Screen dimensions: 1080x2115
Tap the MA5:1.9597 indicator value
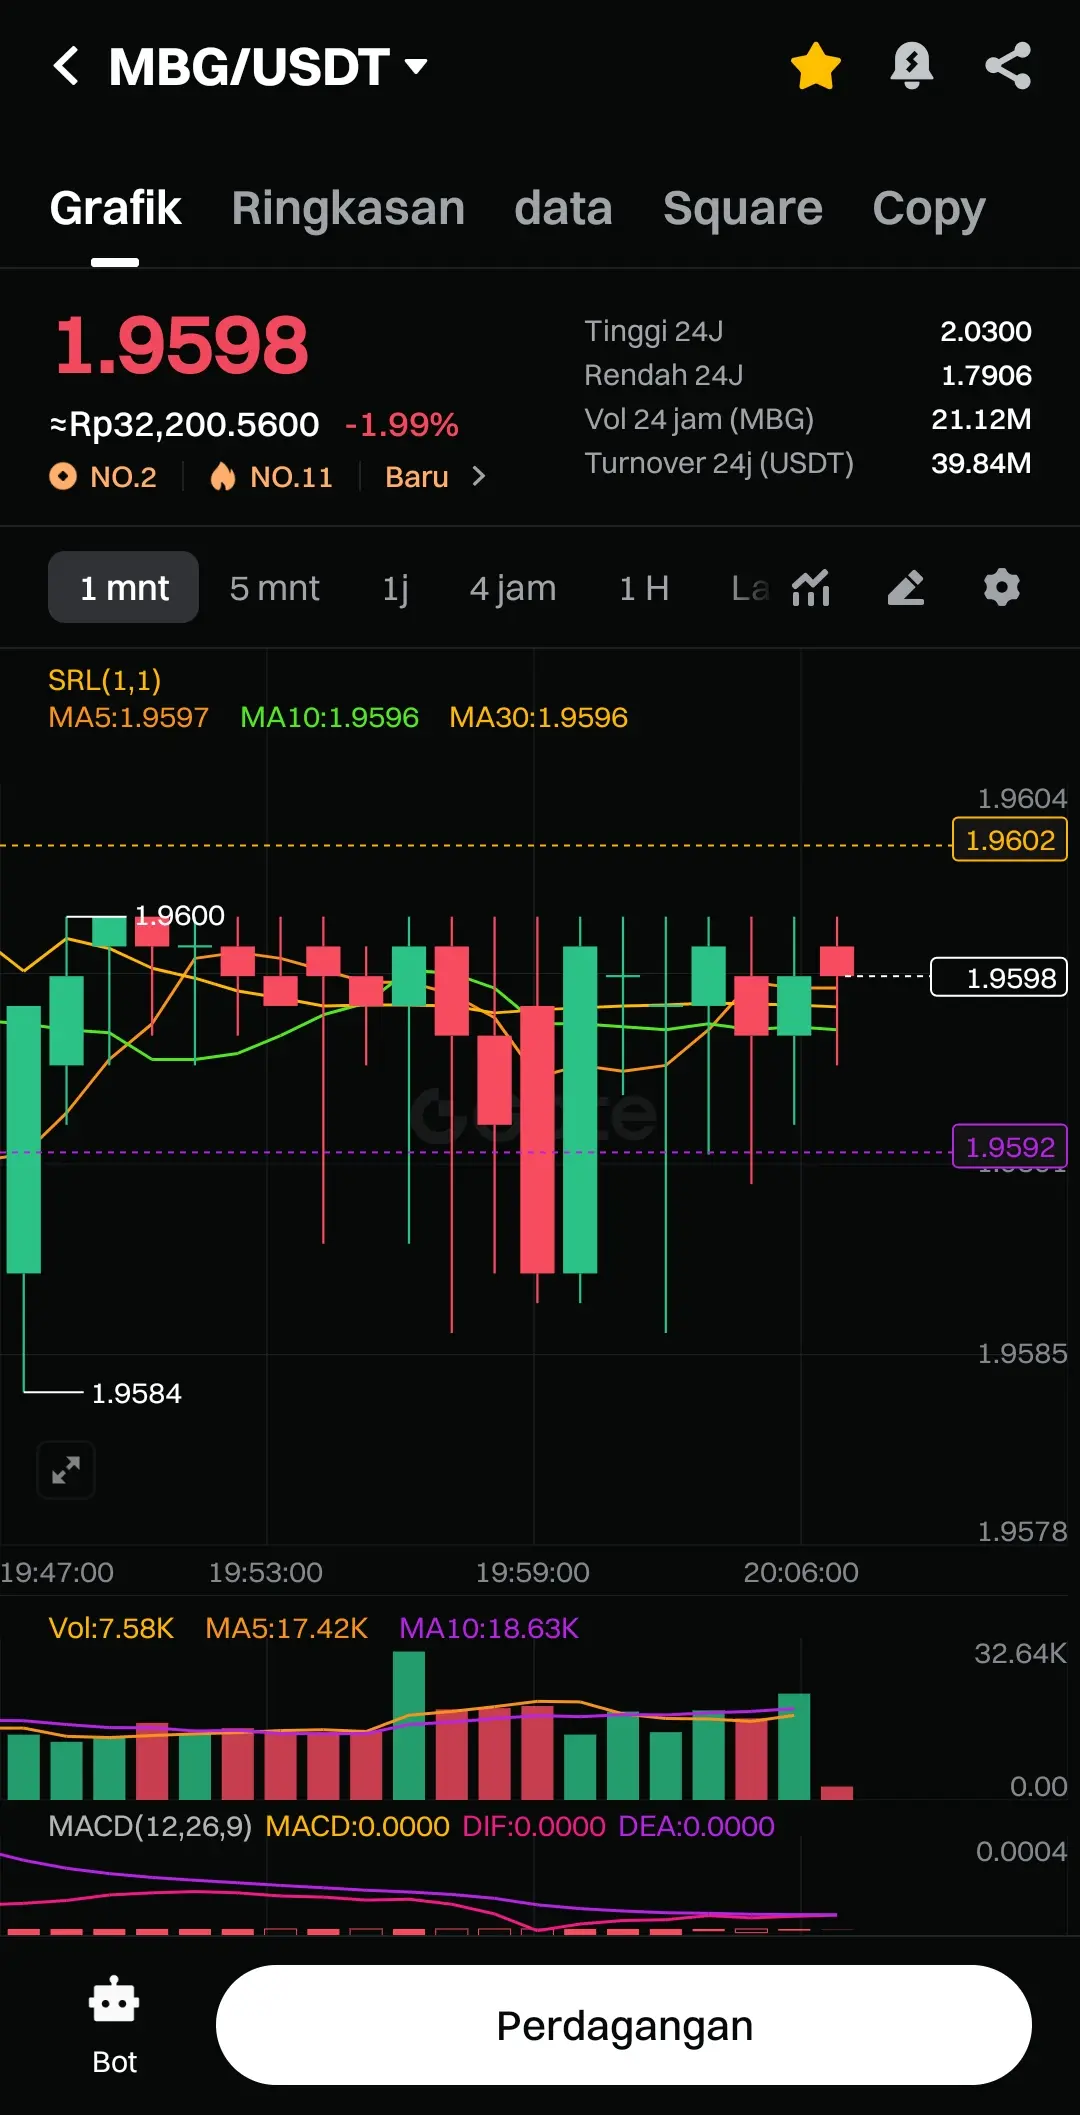(x=129, y=717)
